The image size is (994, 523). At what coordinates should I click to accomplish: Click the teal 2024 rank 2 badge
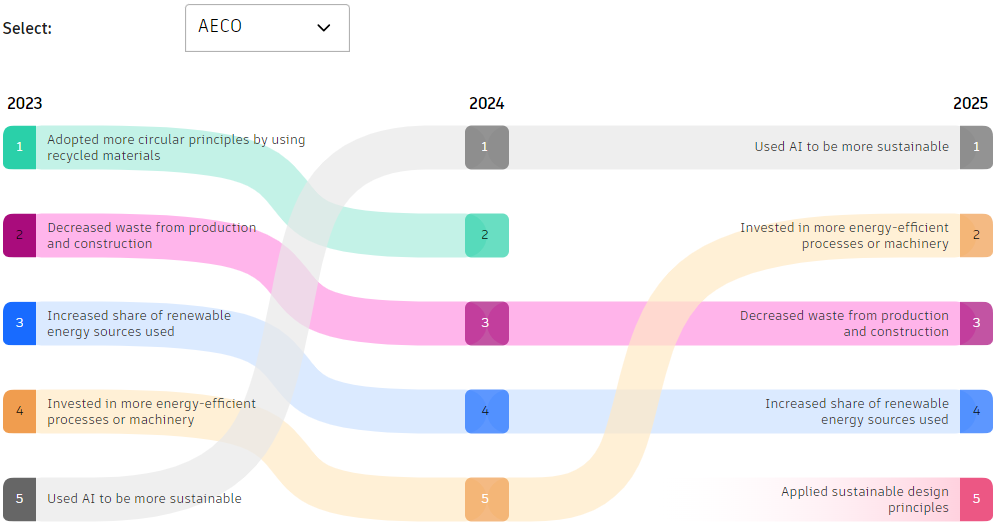[x=486, y=235]
